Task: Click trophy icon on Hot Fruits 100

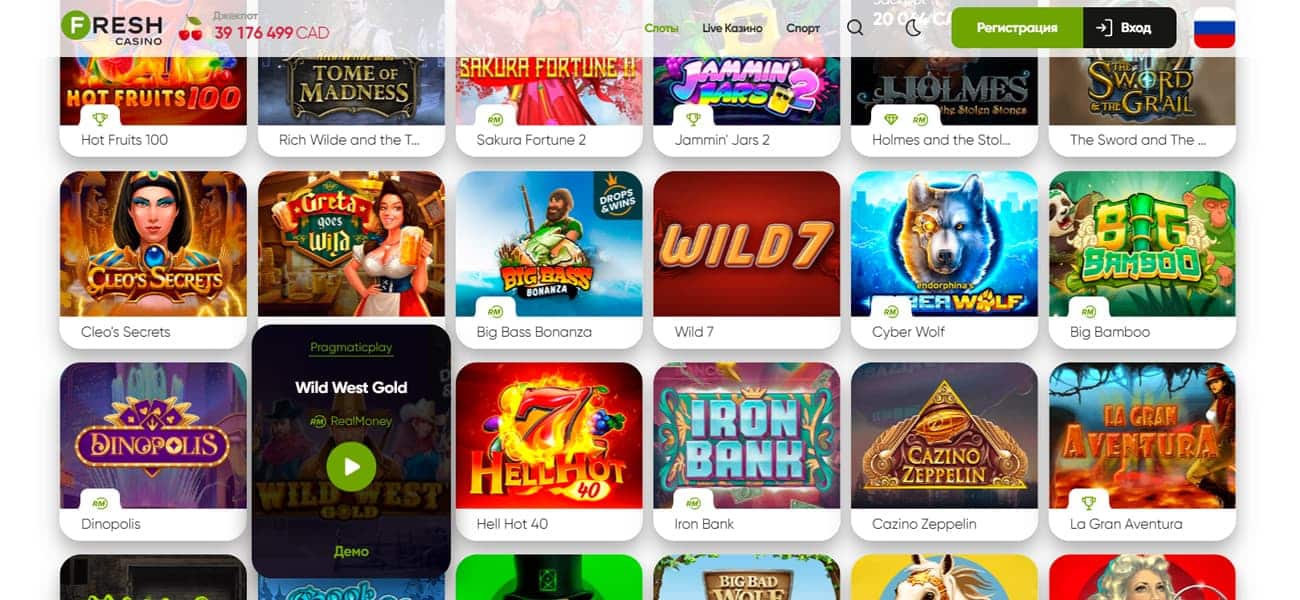Action: pyautogui.click(x=100, y=119)
